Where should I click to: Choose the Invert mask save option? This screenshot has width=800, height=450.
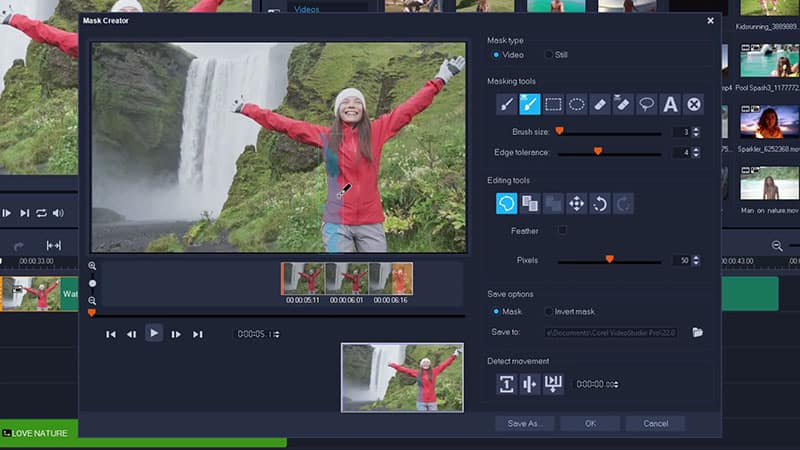[548, 311]
